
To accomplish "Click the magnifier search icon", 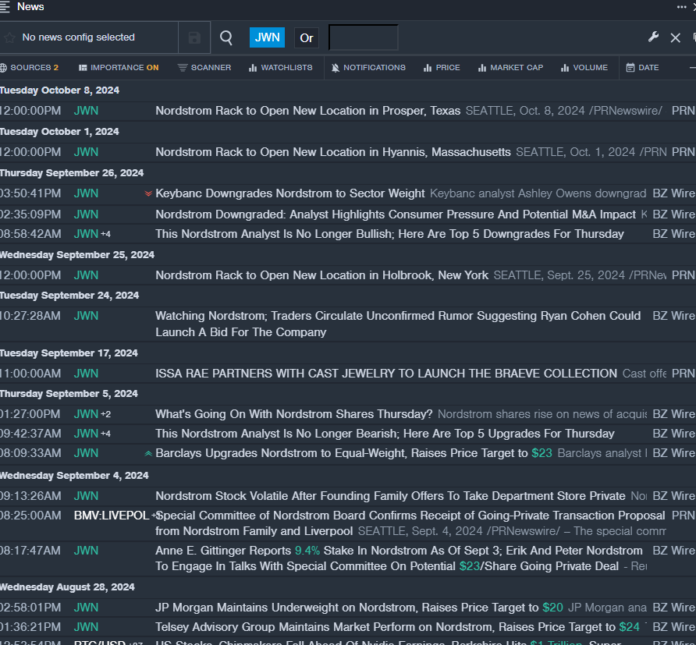I will (226, 38).
